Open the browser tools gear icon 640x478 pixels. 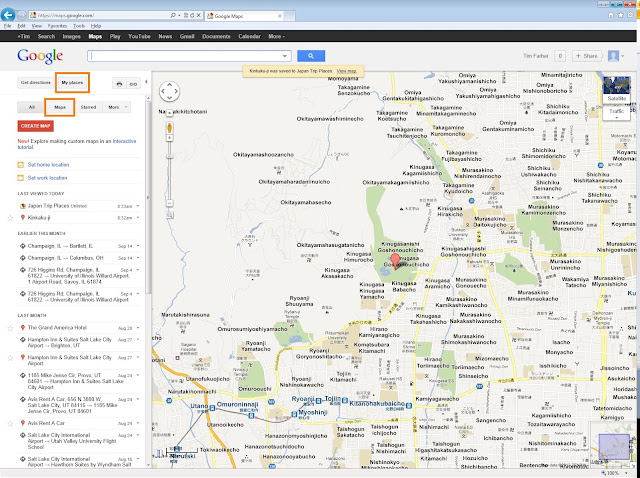point(631,15)
